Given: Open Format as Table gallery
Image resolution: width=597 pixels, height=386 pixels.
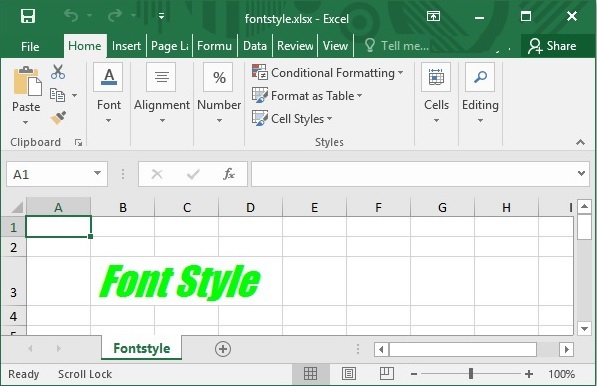Looking at the screenshot, I should tap(307, 96).
